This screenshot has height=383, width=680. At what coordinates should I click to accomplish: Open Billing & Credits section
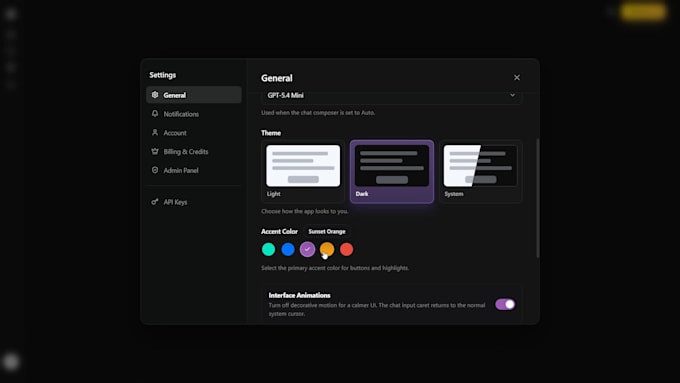(x=193, y=151)
